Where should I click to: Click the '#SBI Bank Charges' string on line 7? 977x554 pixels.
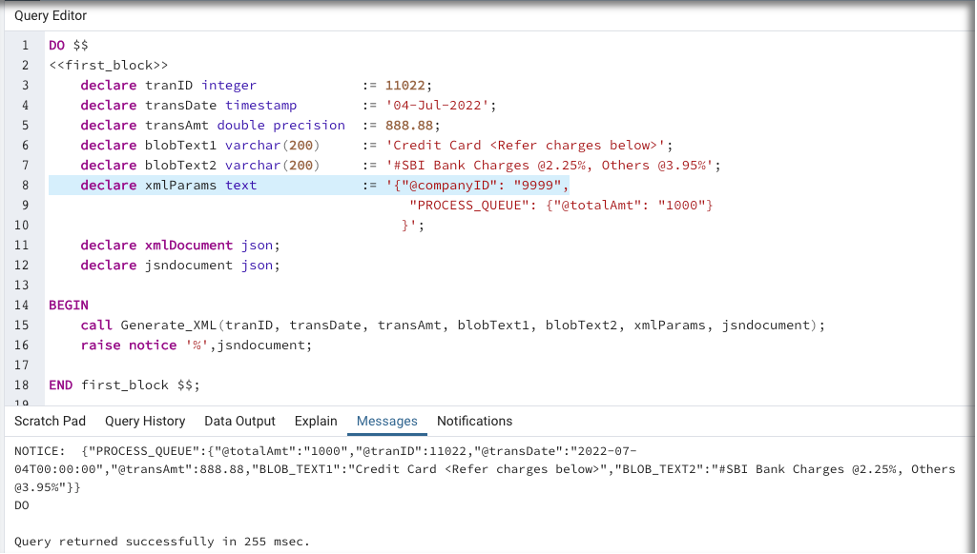(x=549, y=165)
